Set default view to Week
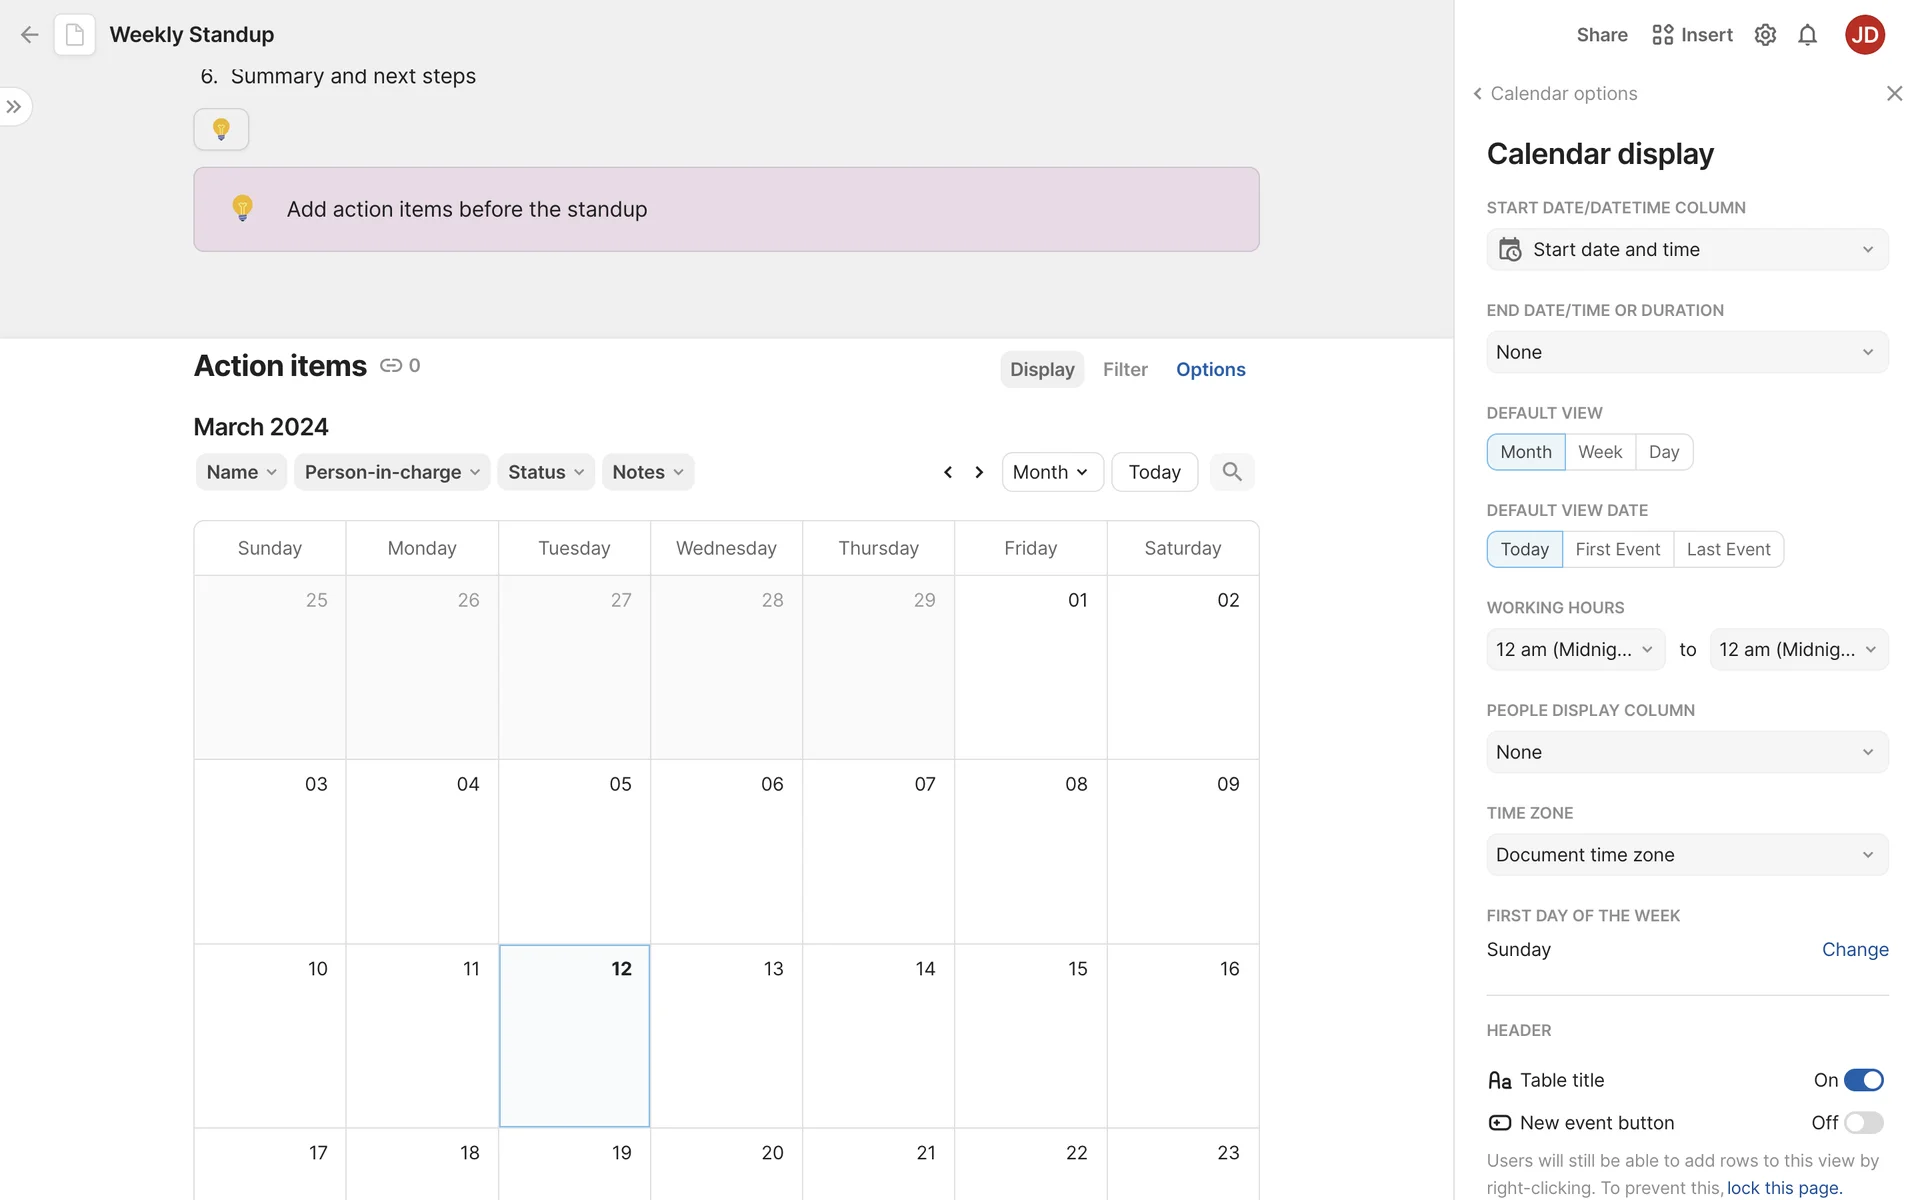Screen dimensions: 1920x1200 [x=1600, y=452]
